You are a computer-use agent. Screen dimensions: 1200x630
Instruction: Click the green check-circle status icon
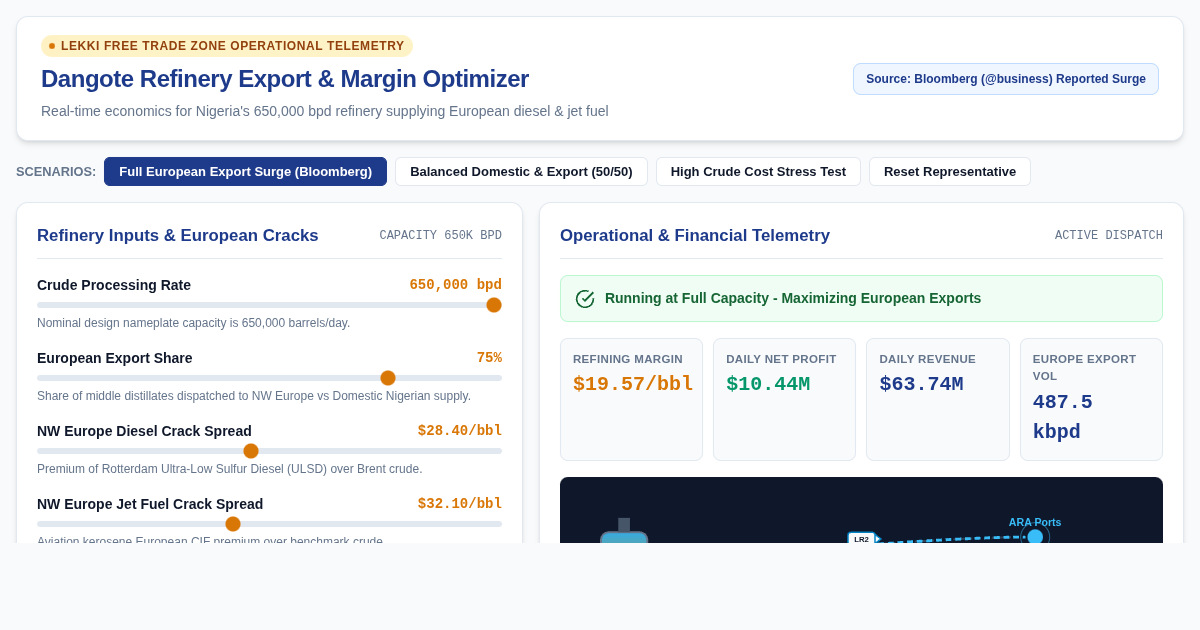[x=585, y=299]
